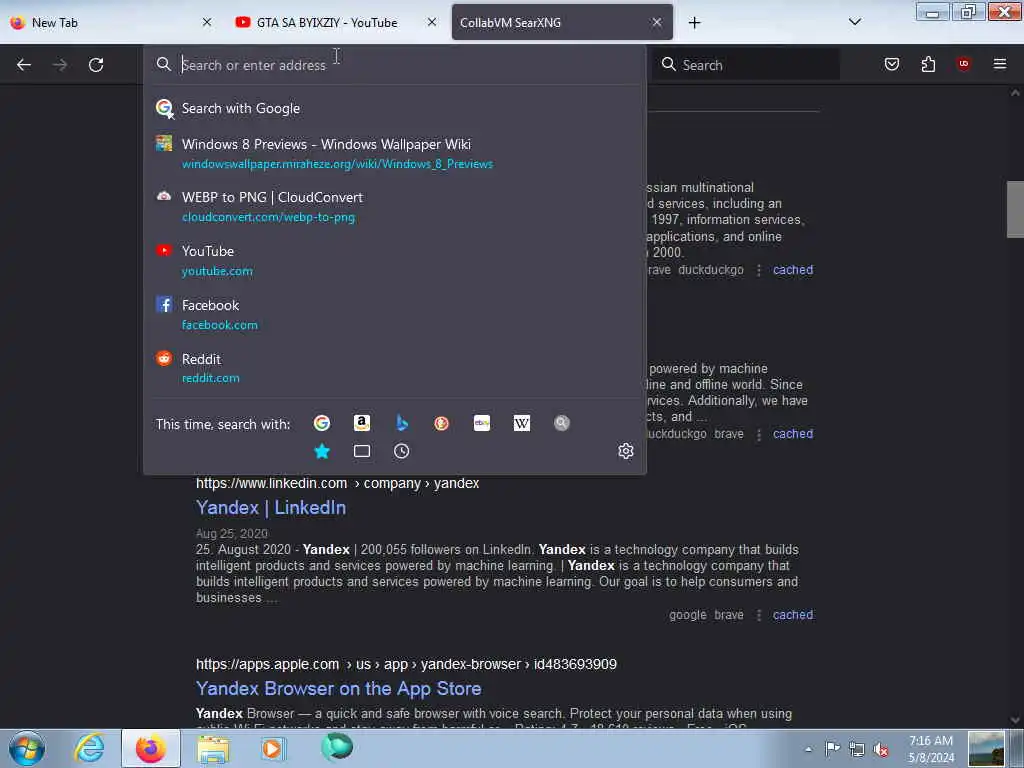
Task: Select the CollabVM SearXNG tab
Action: click(562, 22)
